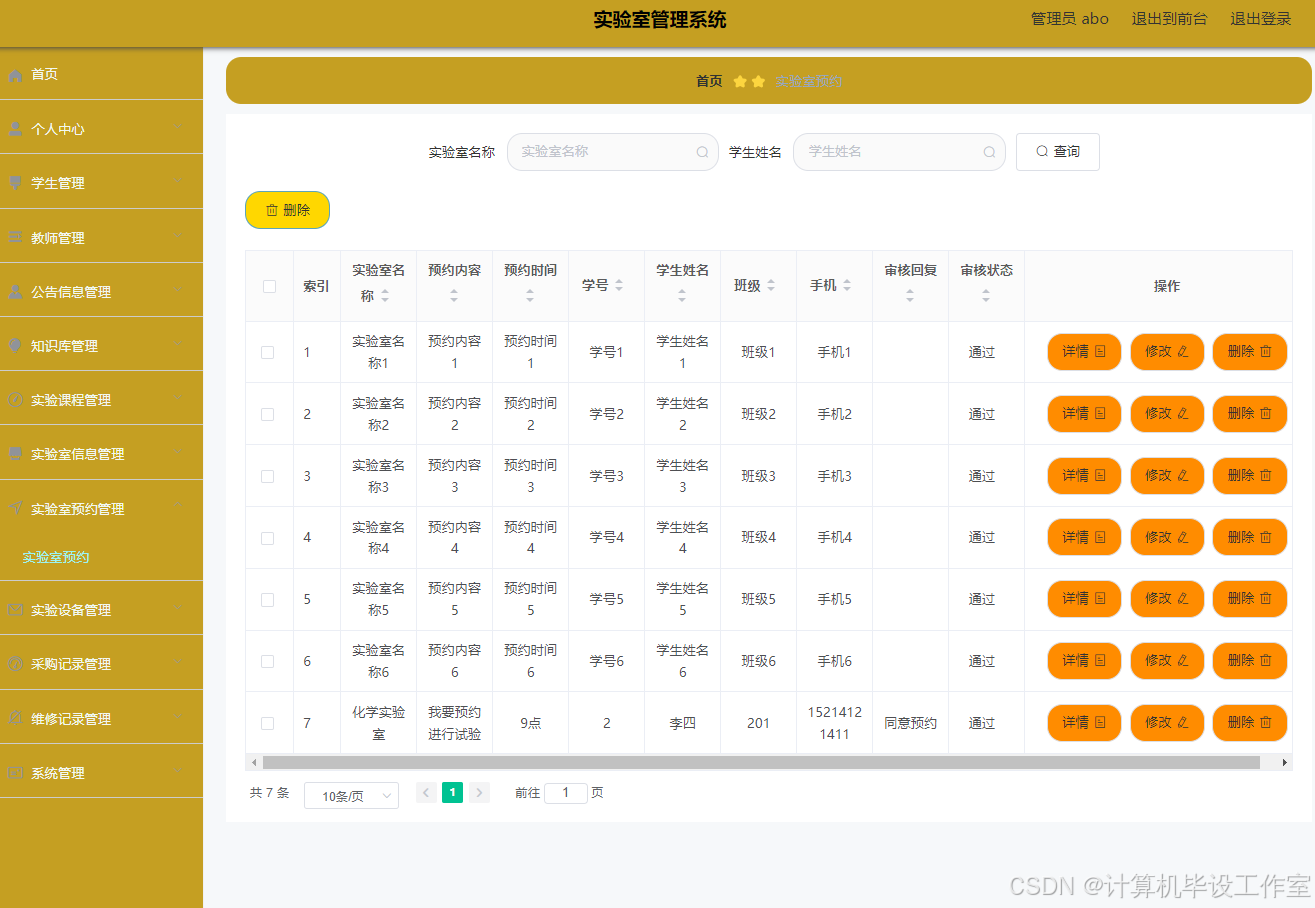The height and width of the screenshot is (908, 1315).
Task: Check the checkbox for 化学实验室 row
Action: (x=268, y=722)
